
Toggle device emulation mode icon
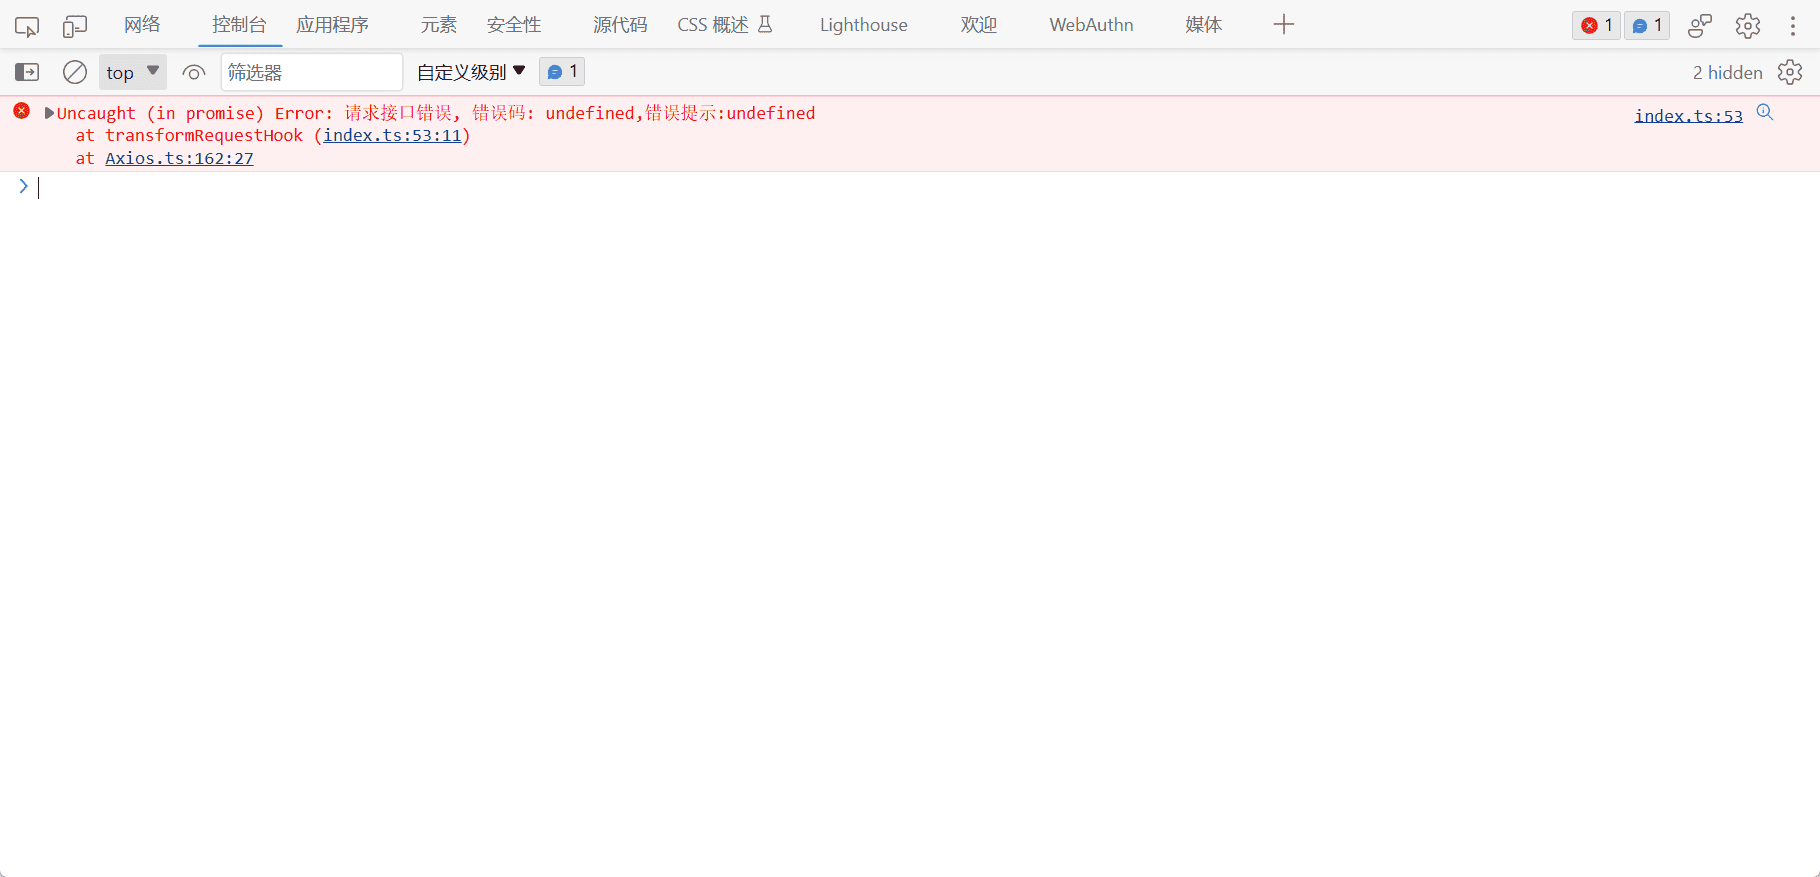[x=75, y=26]
